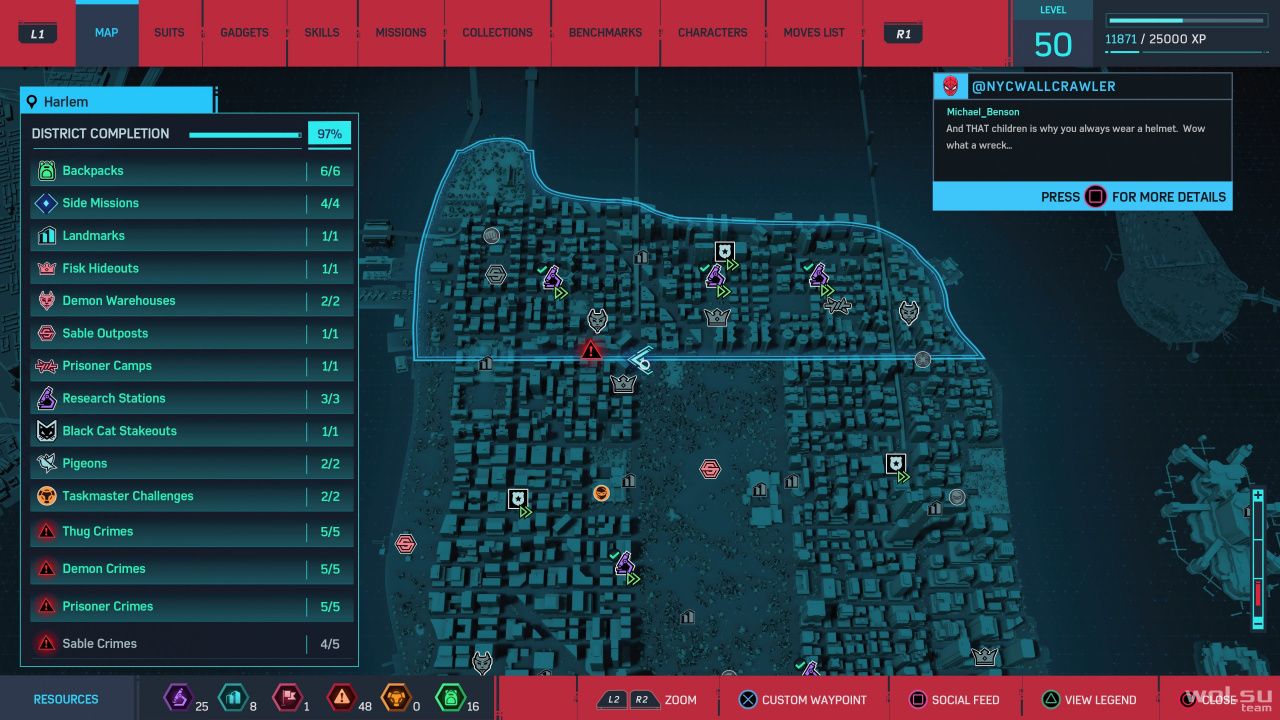This screenshot has height=720, width=1280.
Task: Click the XP progress bar under the level
Action: tap(1187, 21)
